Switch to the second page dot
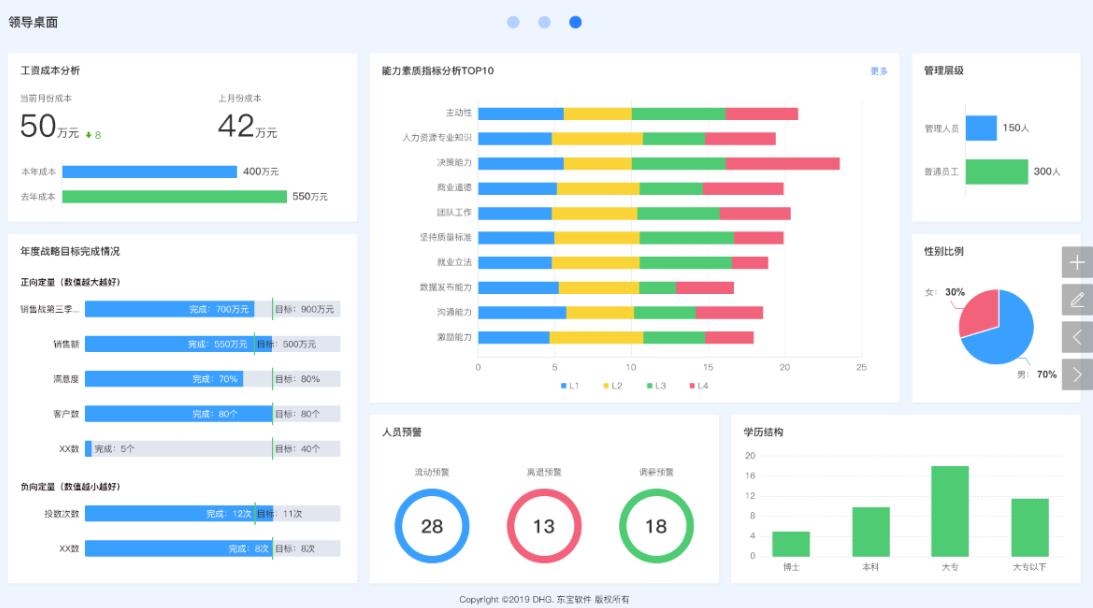Image resolution: width=1093 pixels, height=608 pixels. coord(544,22)
